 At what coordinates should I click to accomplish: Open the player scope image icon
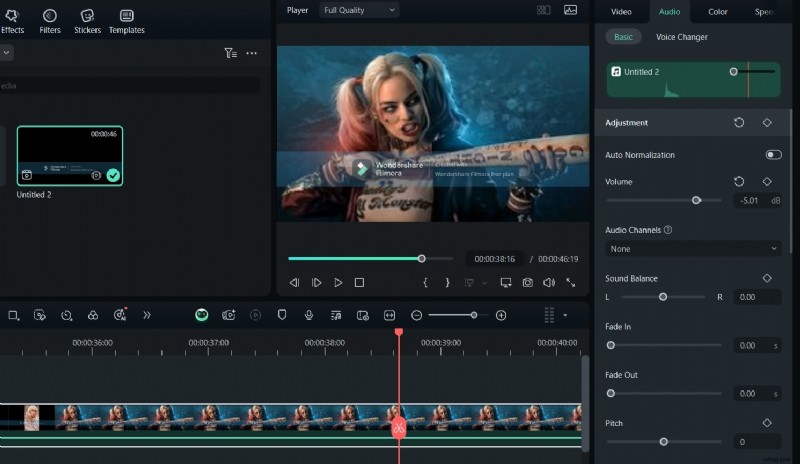(x=570, y=10)
